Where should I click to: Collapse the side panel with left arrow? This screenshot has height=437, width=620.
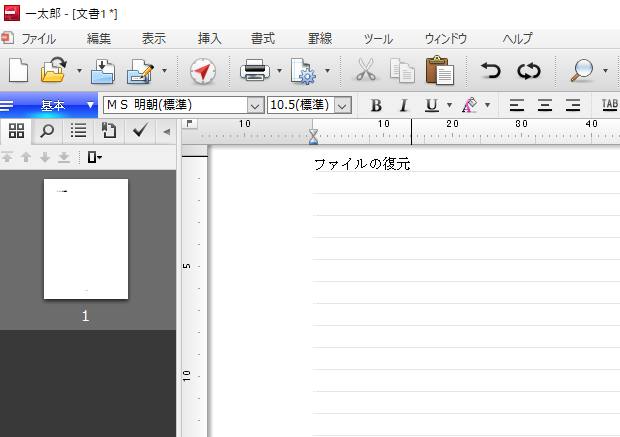[166, 131]
